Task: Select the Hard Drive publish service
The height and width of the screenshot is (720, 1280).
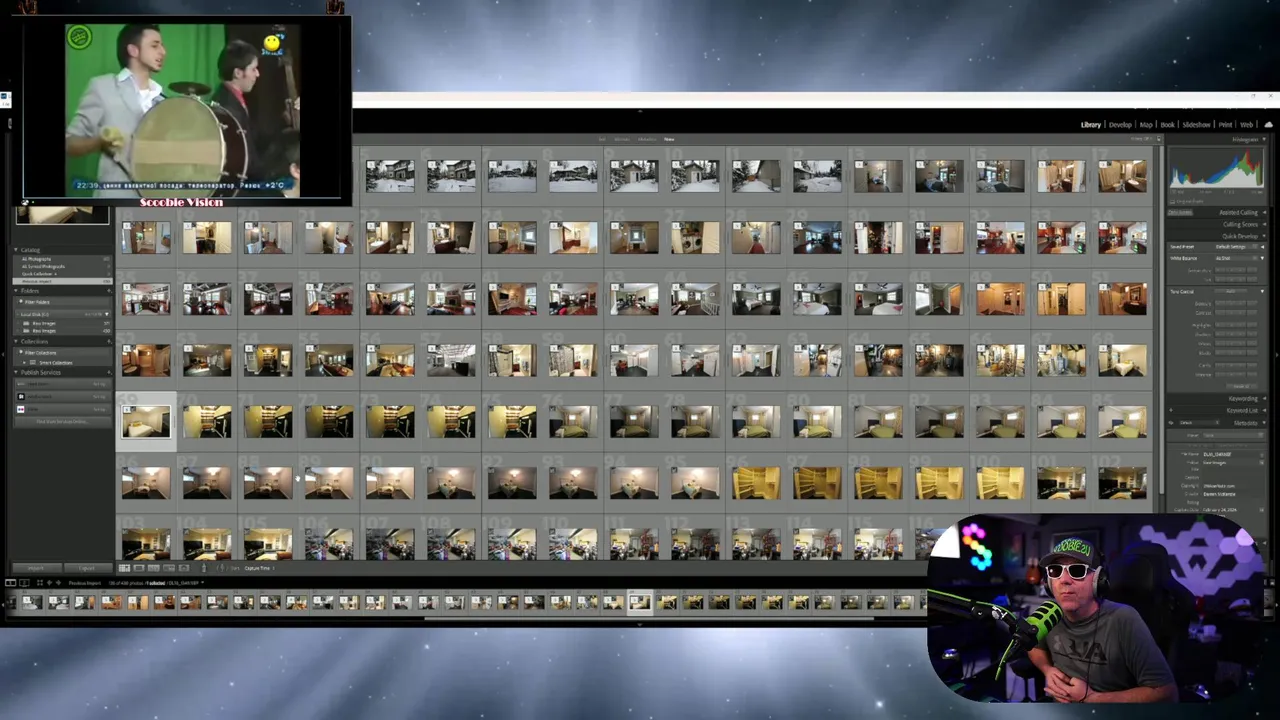Action: [63, 384]
